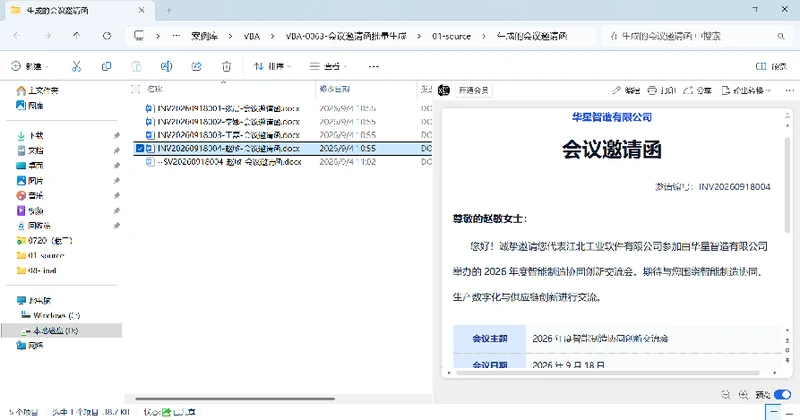800x420 pixels.
Task: Uncheck the INV20260918004 file checkbox
Action: click(139, 149)
